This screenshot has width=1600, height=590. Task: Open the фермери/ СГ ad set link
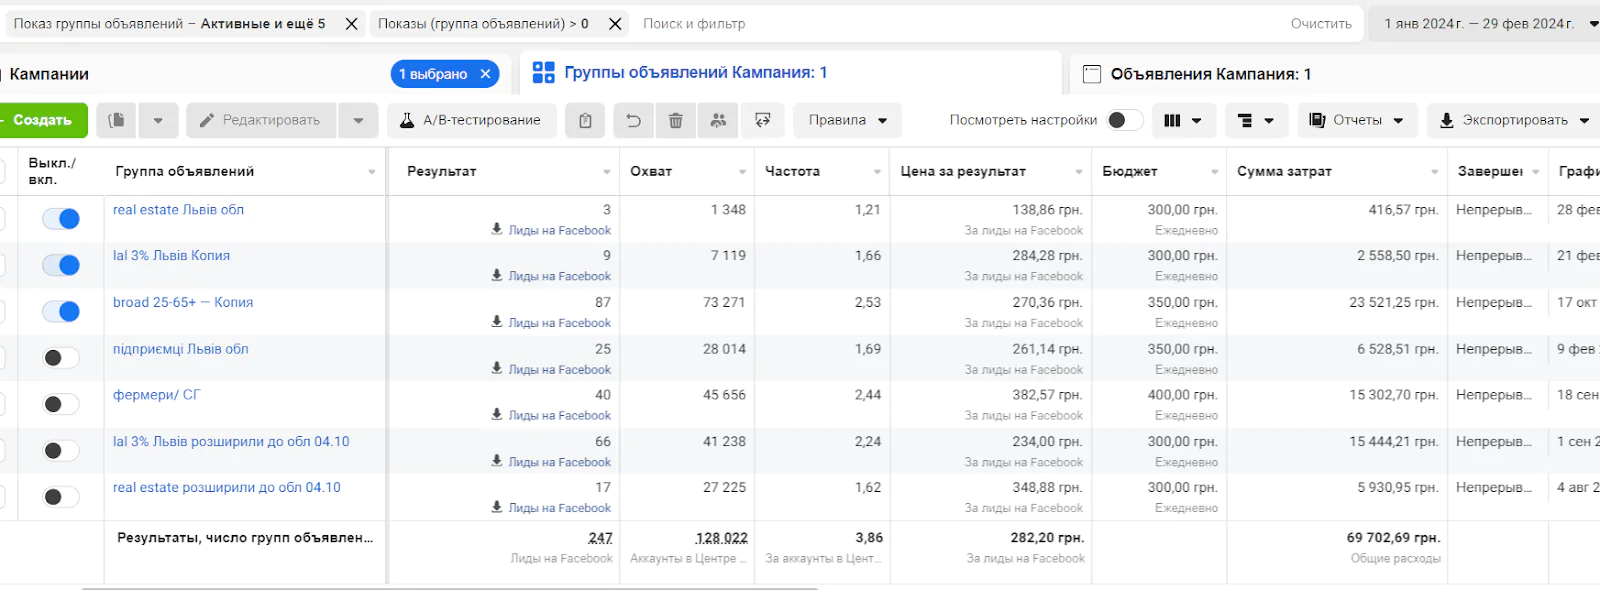[x=156, y=395]
